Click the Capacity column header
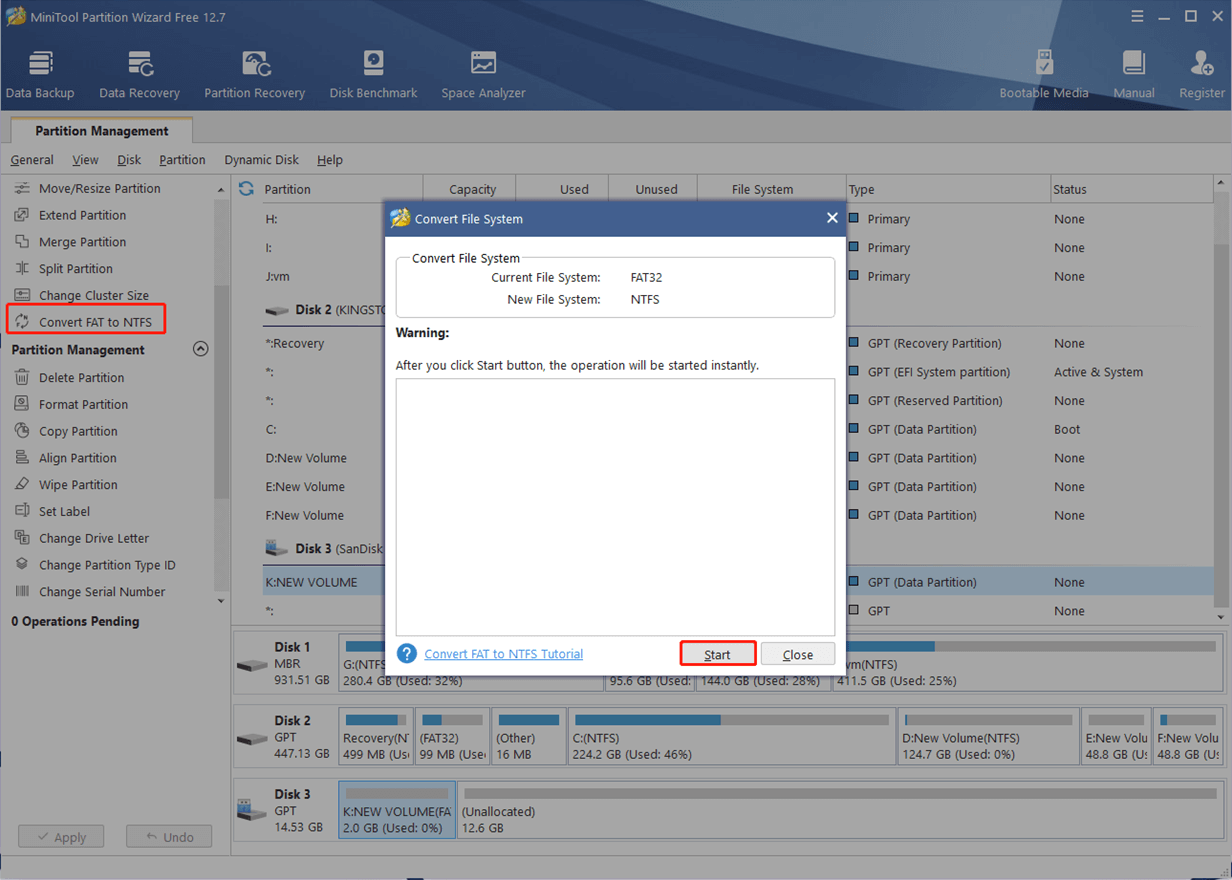The image size is (1232, 880). (x=472, y=189)
